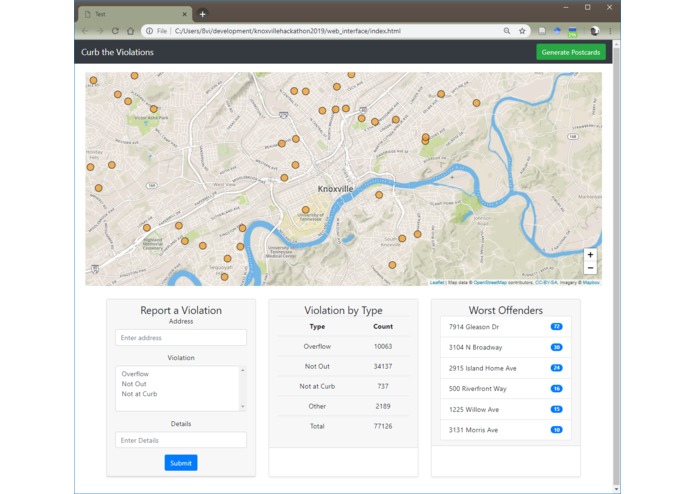This screenshot has width=695, height=494.
Task: Click the browser forward arrow
Action: (100, 31)
